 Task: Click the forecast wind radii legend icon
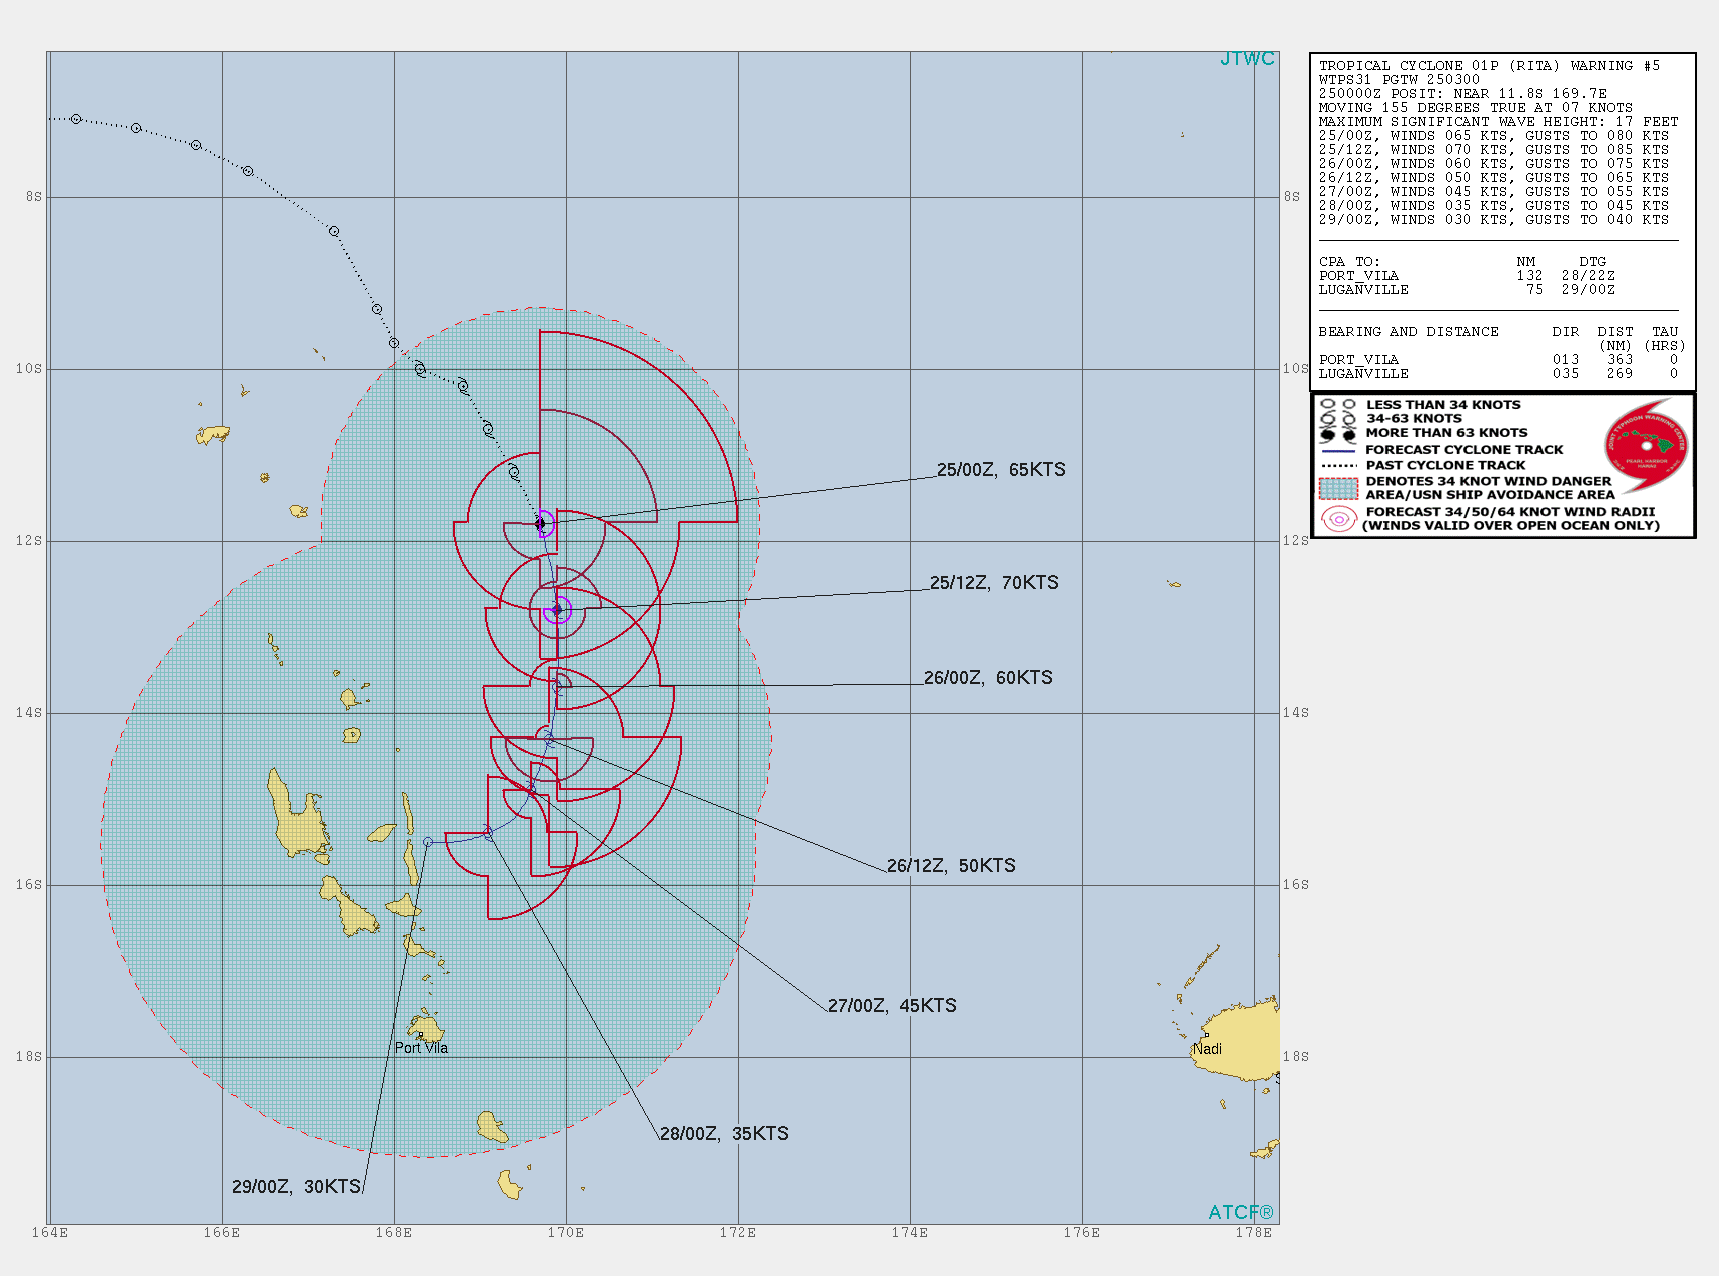(x=1338, y=518)
